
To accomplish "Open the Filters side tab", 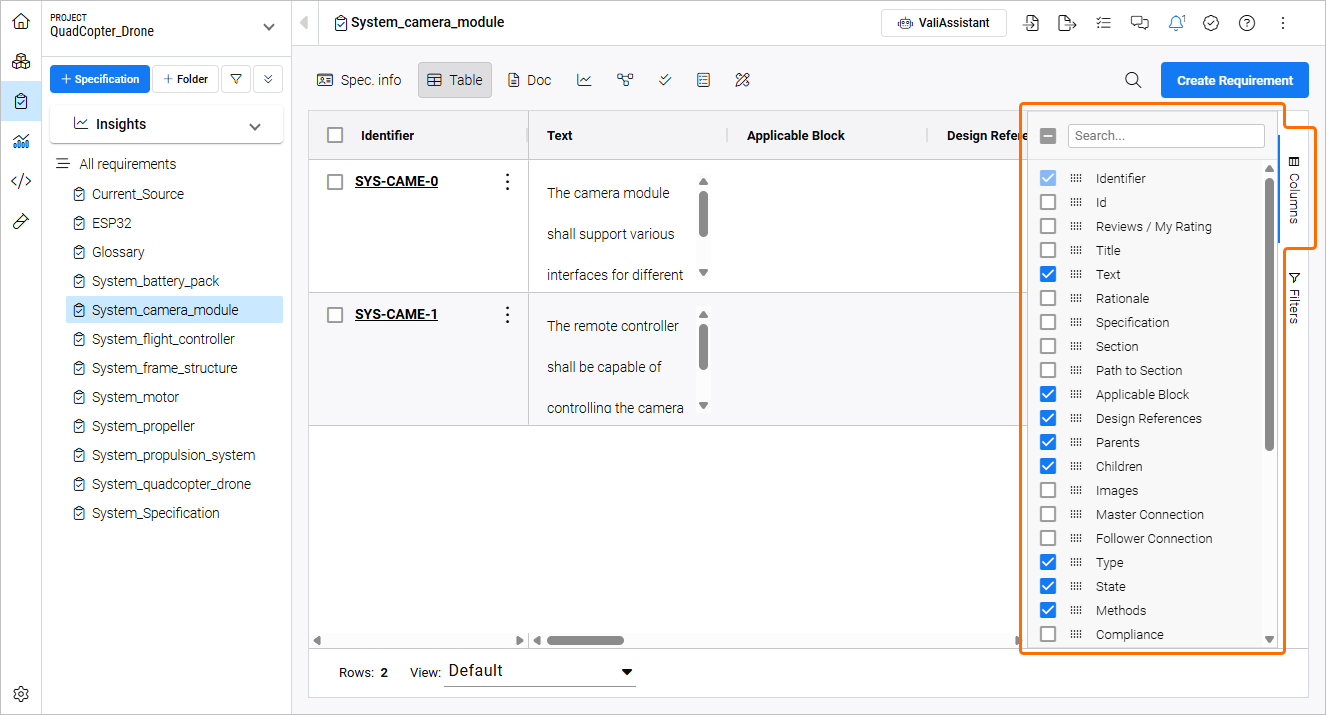I will point(1294,298).
